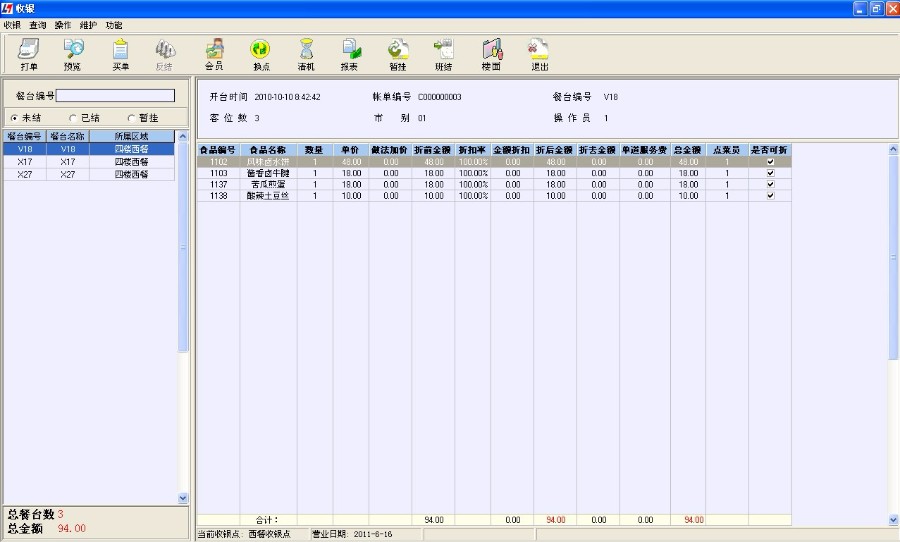
Task: Sort table list by 餐台编号 column header
Action: point(25,137)
